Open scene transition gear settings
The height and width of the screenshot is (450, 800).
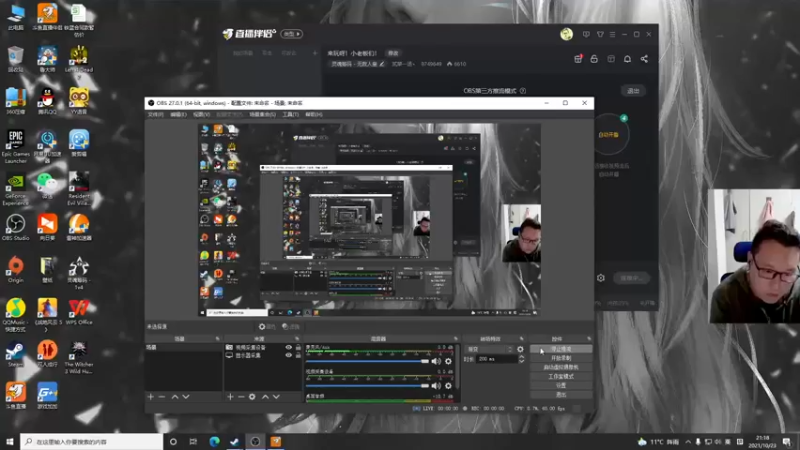(520, 349)
